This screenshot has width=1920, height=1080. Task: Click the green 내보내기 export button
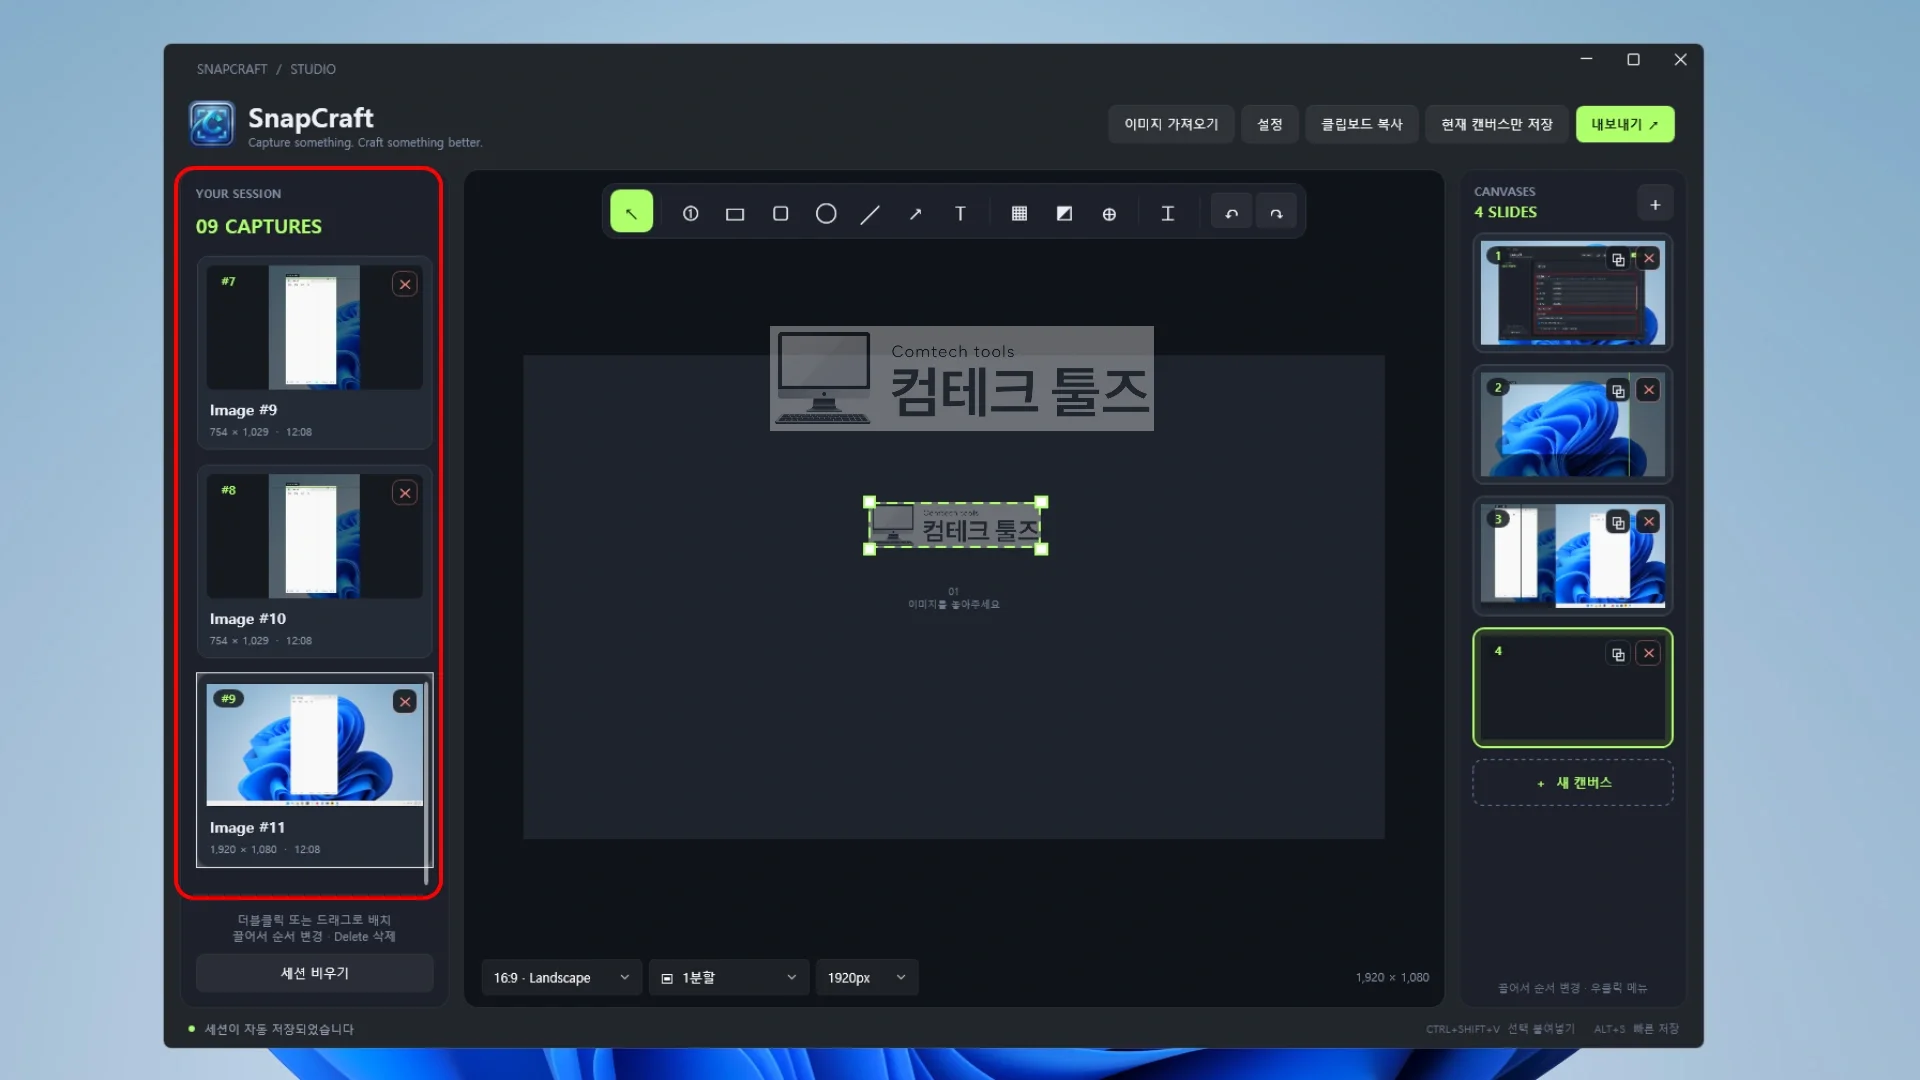pos(1625,124)
